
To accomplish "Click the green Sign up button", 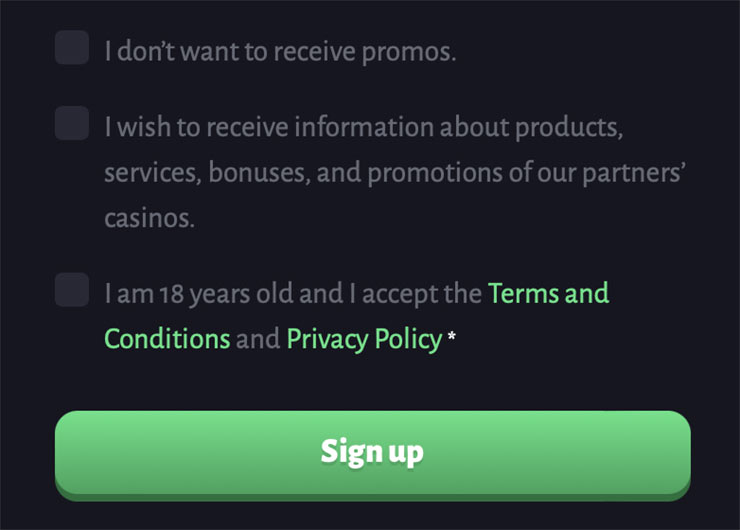I will click(x=372, y=452).
